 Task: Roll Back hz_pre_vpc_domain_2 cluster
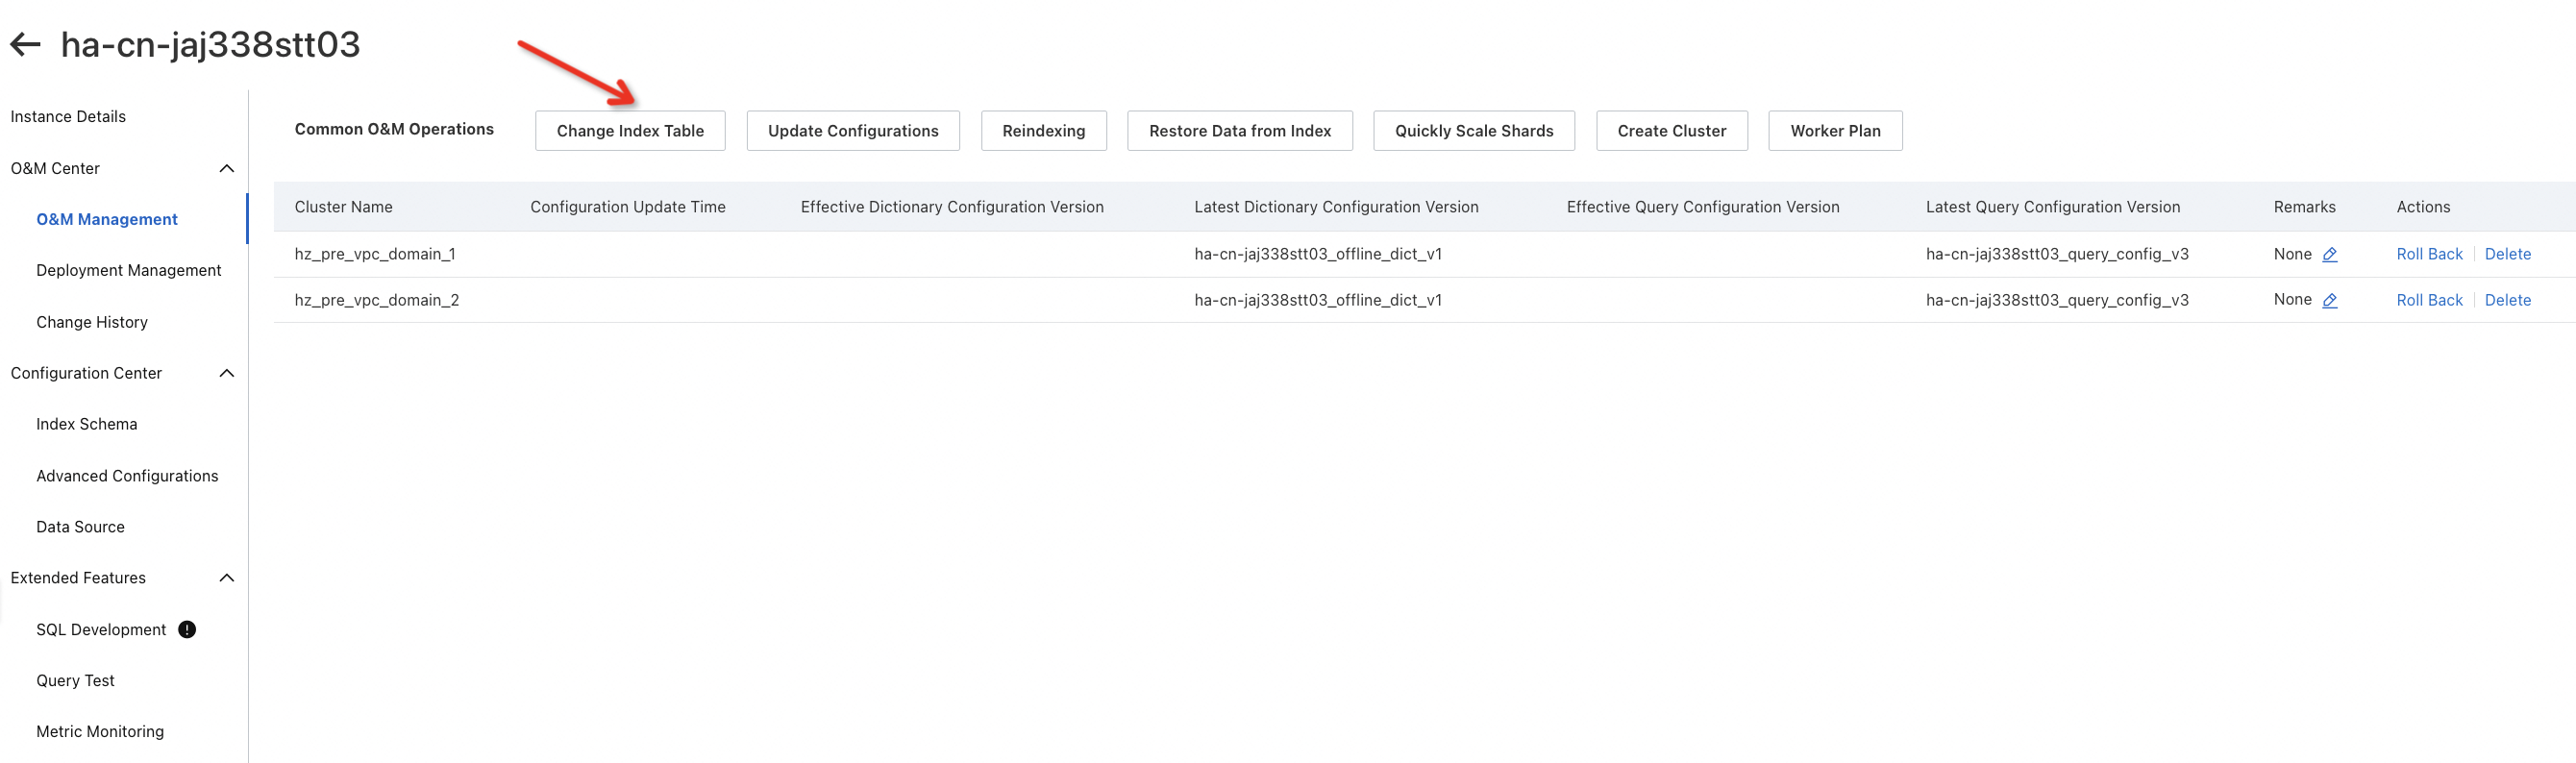coord(2429,300)
